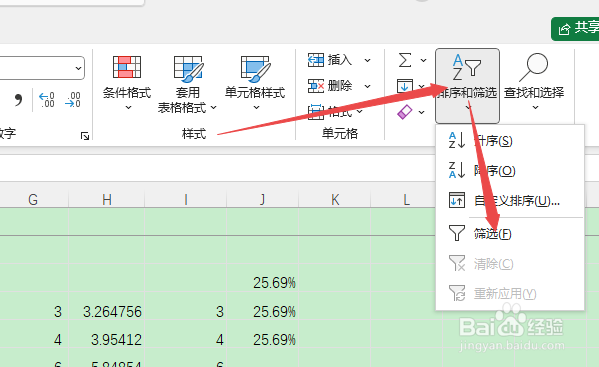599x367 pixels.
Task: Select Filter (筛选) in the dropdown menu
Action: coord(510,233)
